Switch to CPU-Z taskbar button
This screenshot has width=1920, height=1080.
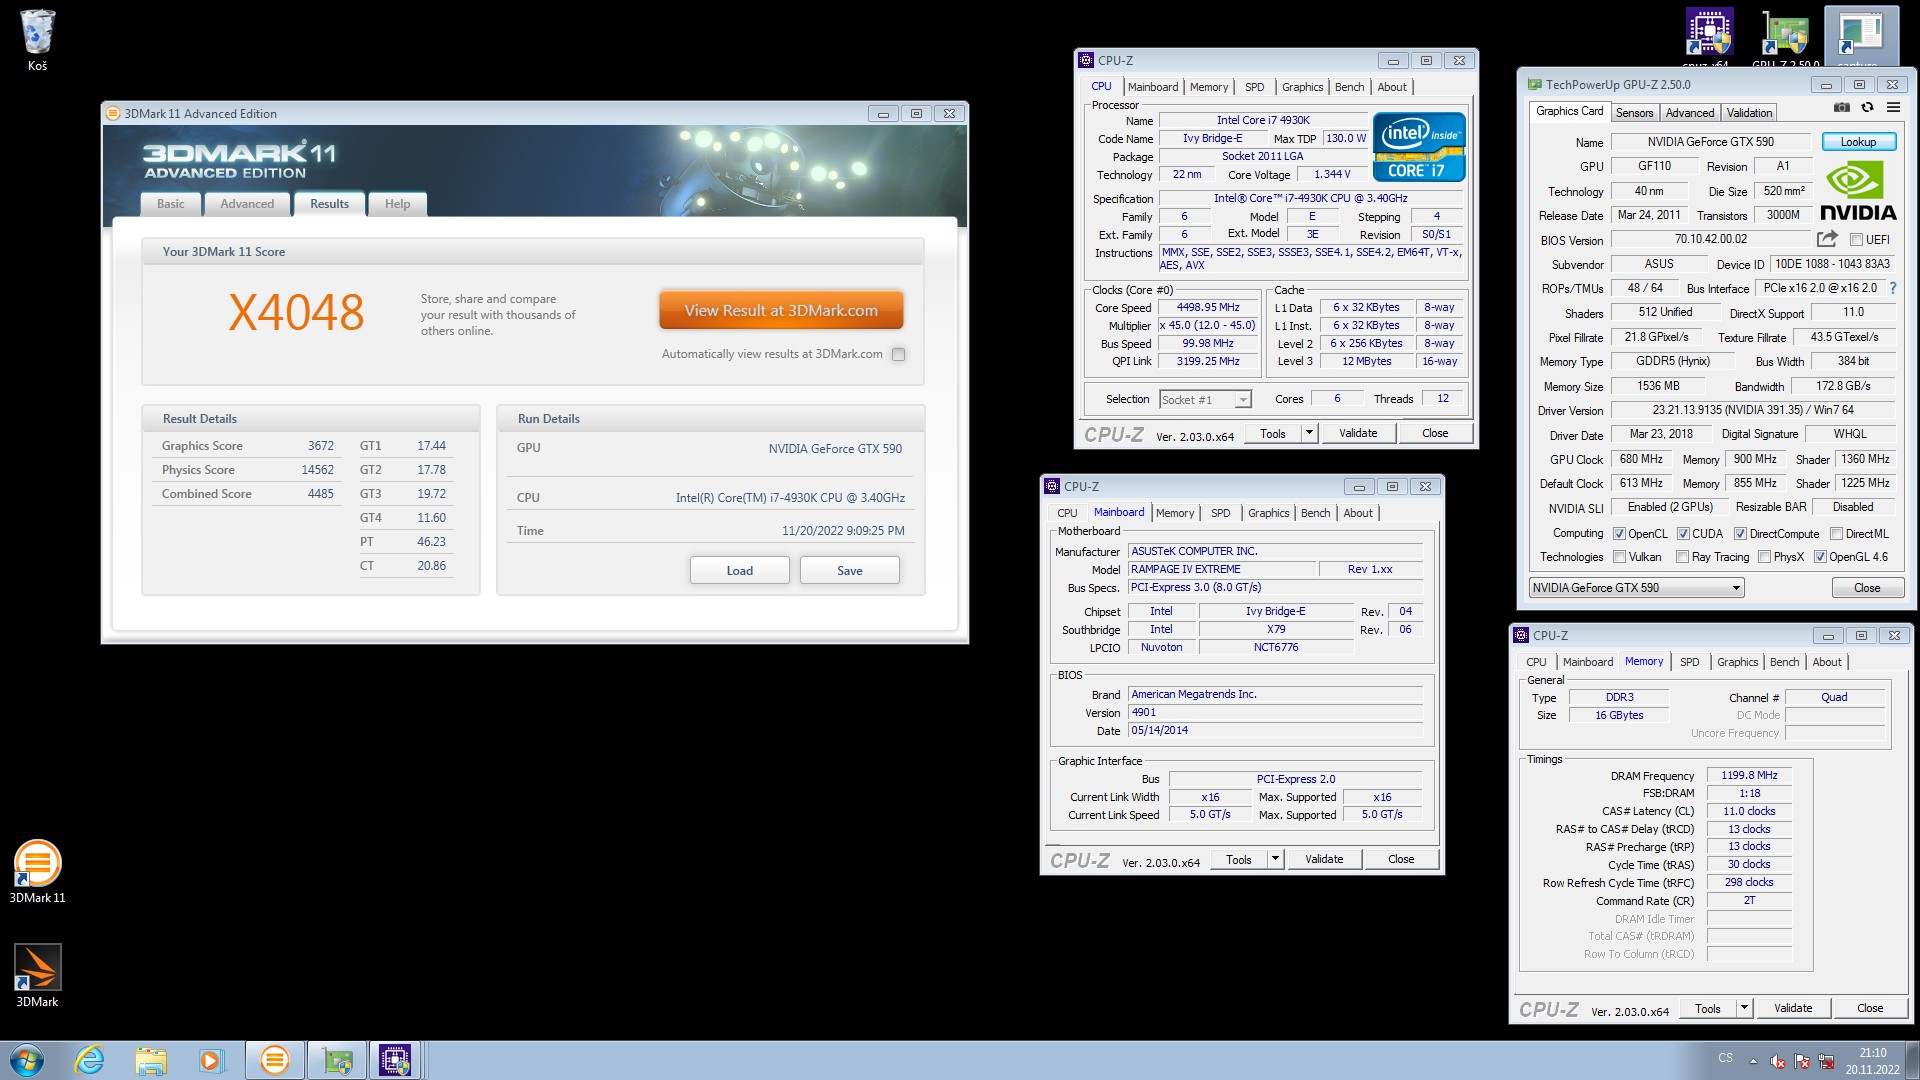click(x=396, y=1060)
